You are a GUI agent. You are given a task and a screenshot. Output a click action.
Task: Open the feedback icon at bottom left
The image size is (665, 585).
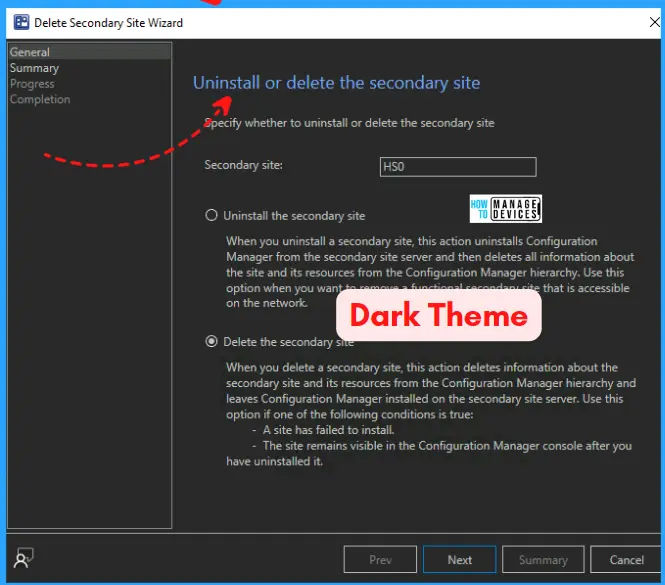23,558
